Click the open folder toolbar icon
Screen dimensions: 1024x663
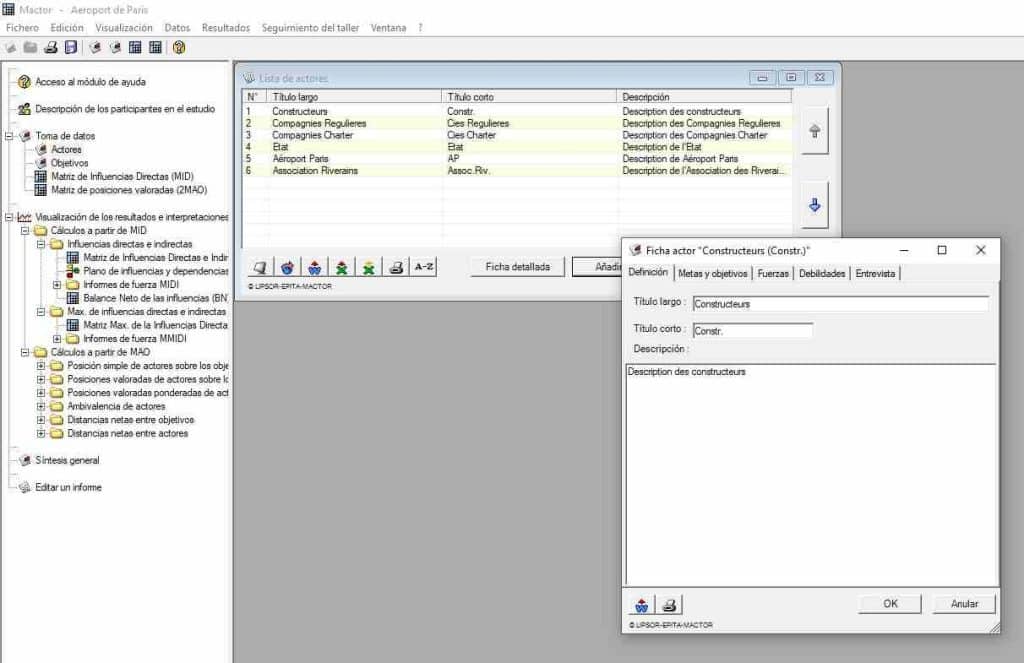point(30,47)
